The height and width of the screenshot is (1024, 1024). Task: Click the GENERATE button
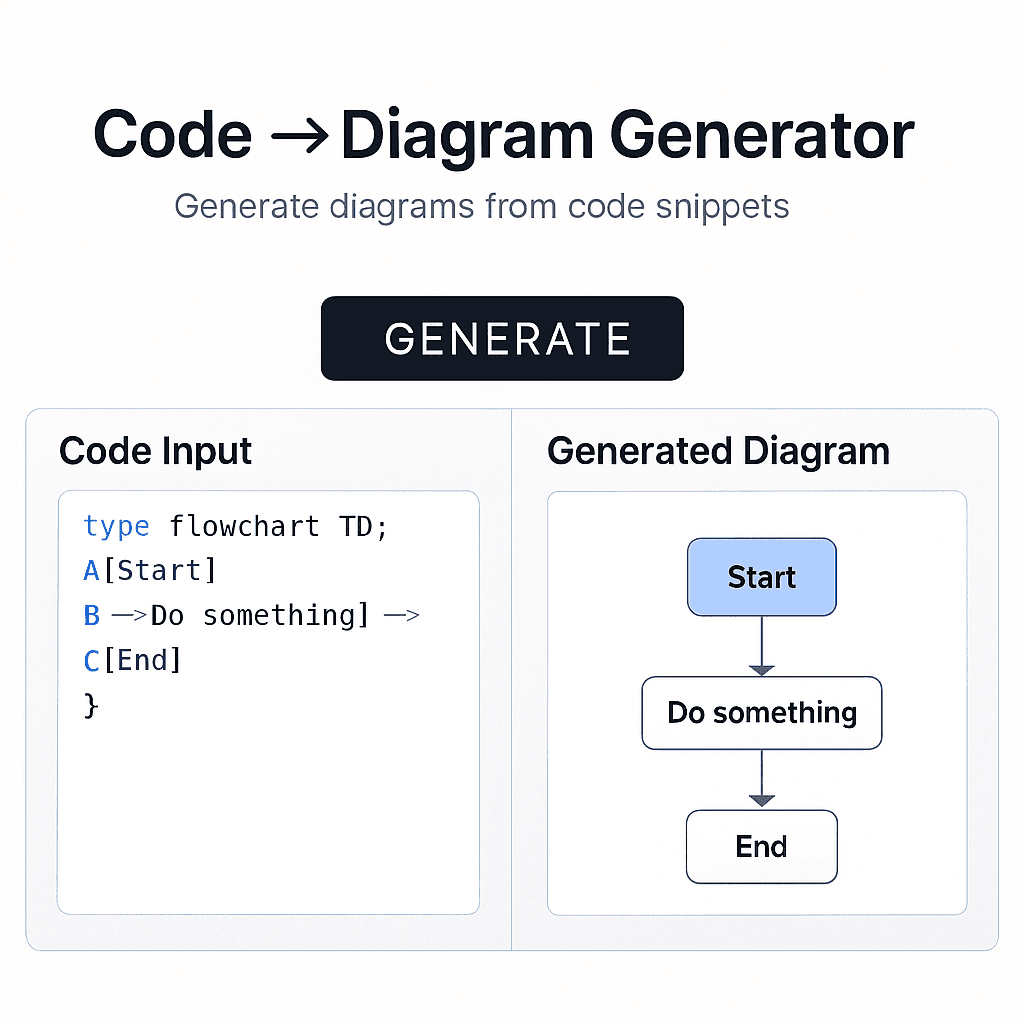pos(501,338)
